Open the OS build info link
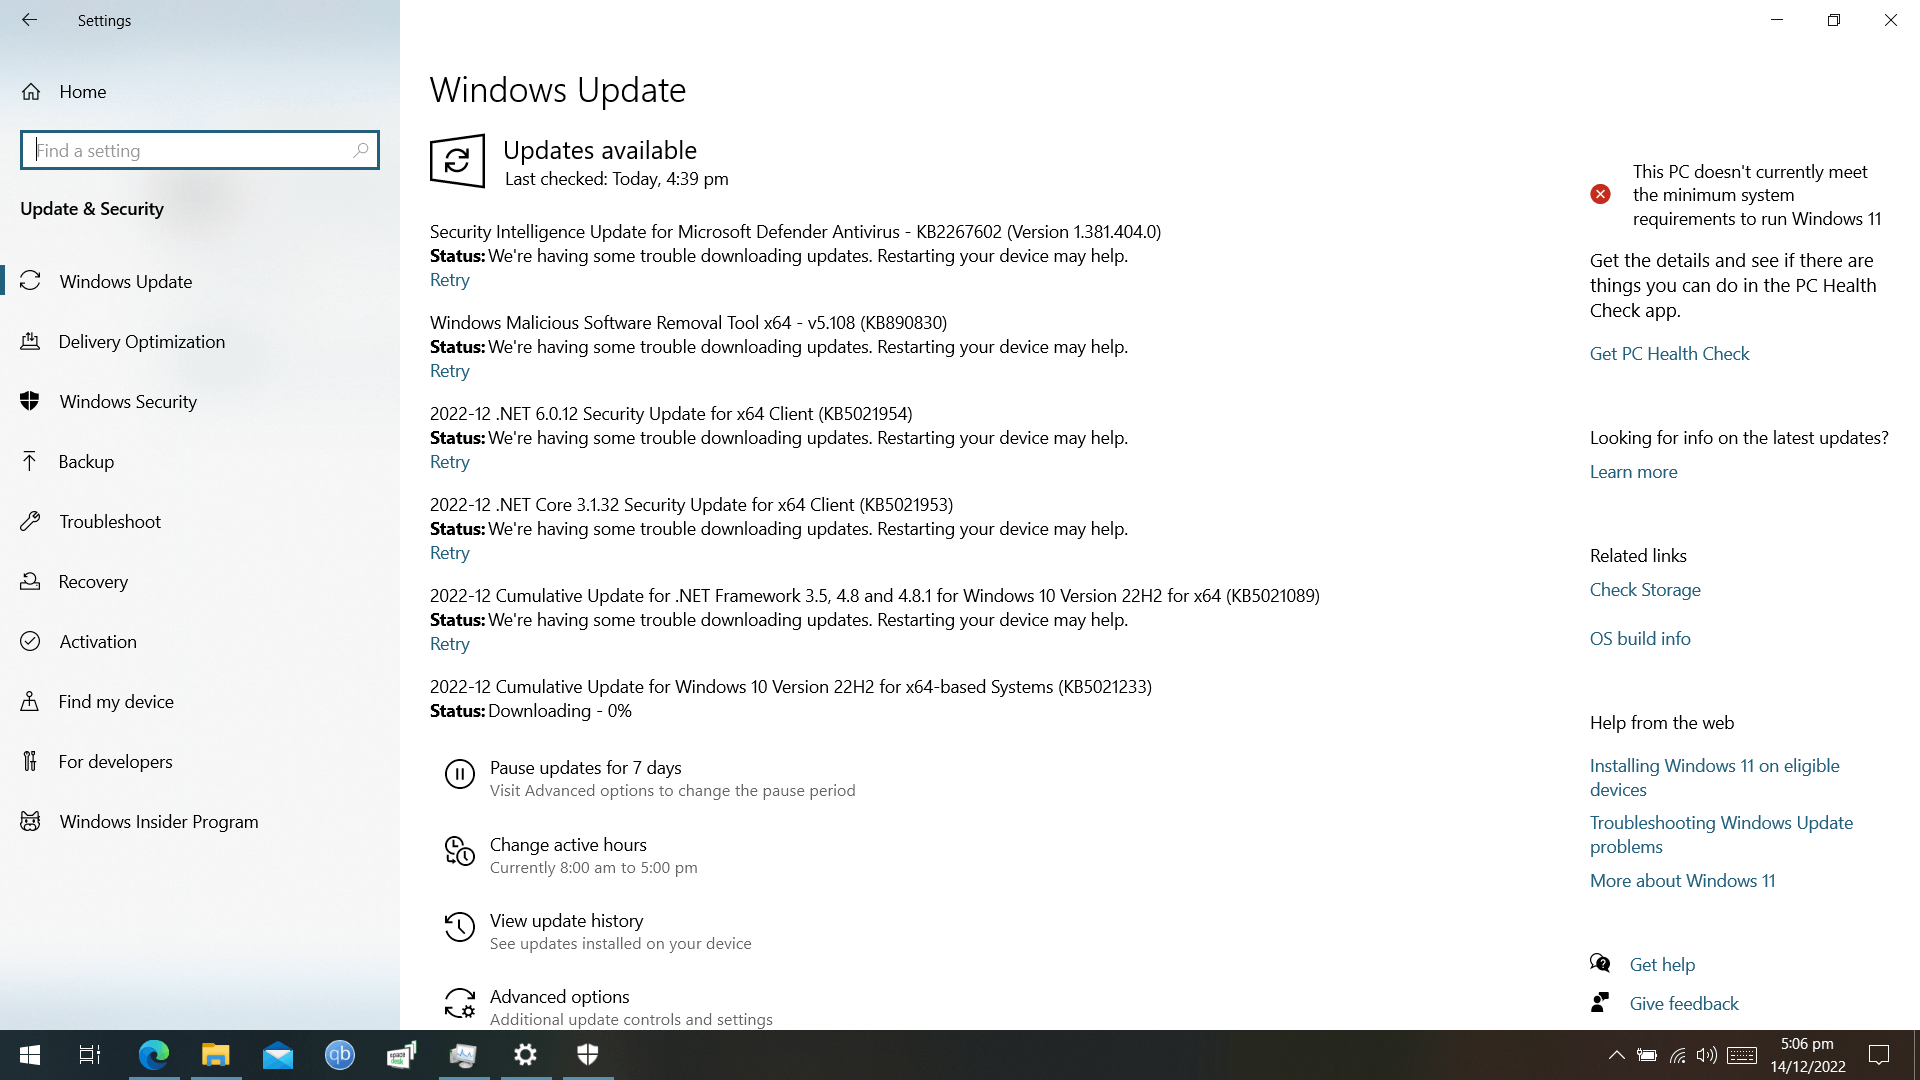 pos(1640,639)
